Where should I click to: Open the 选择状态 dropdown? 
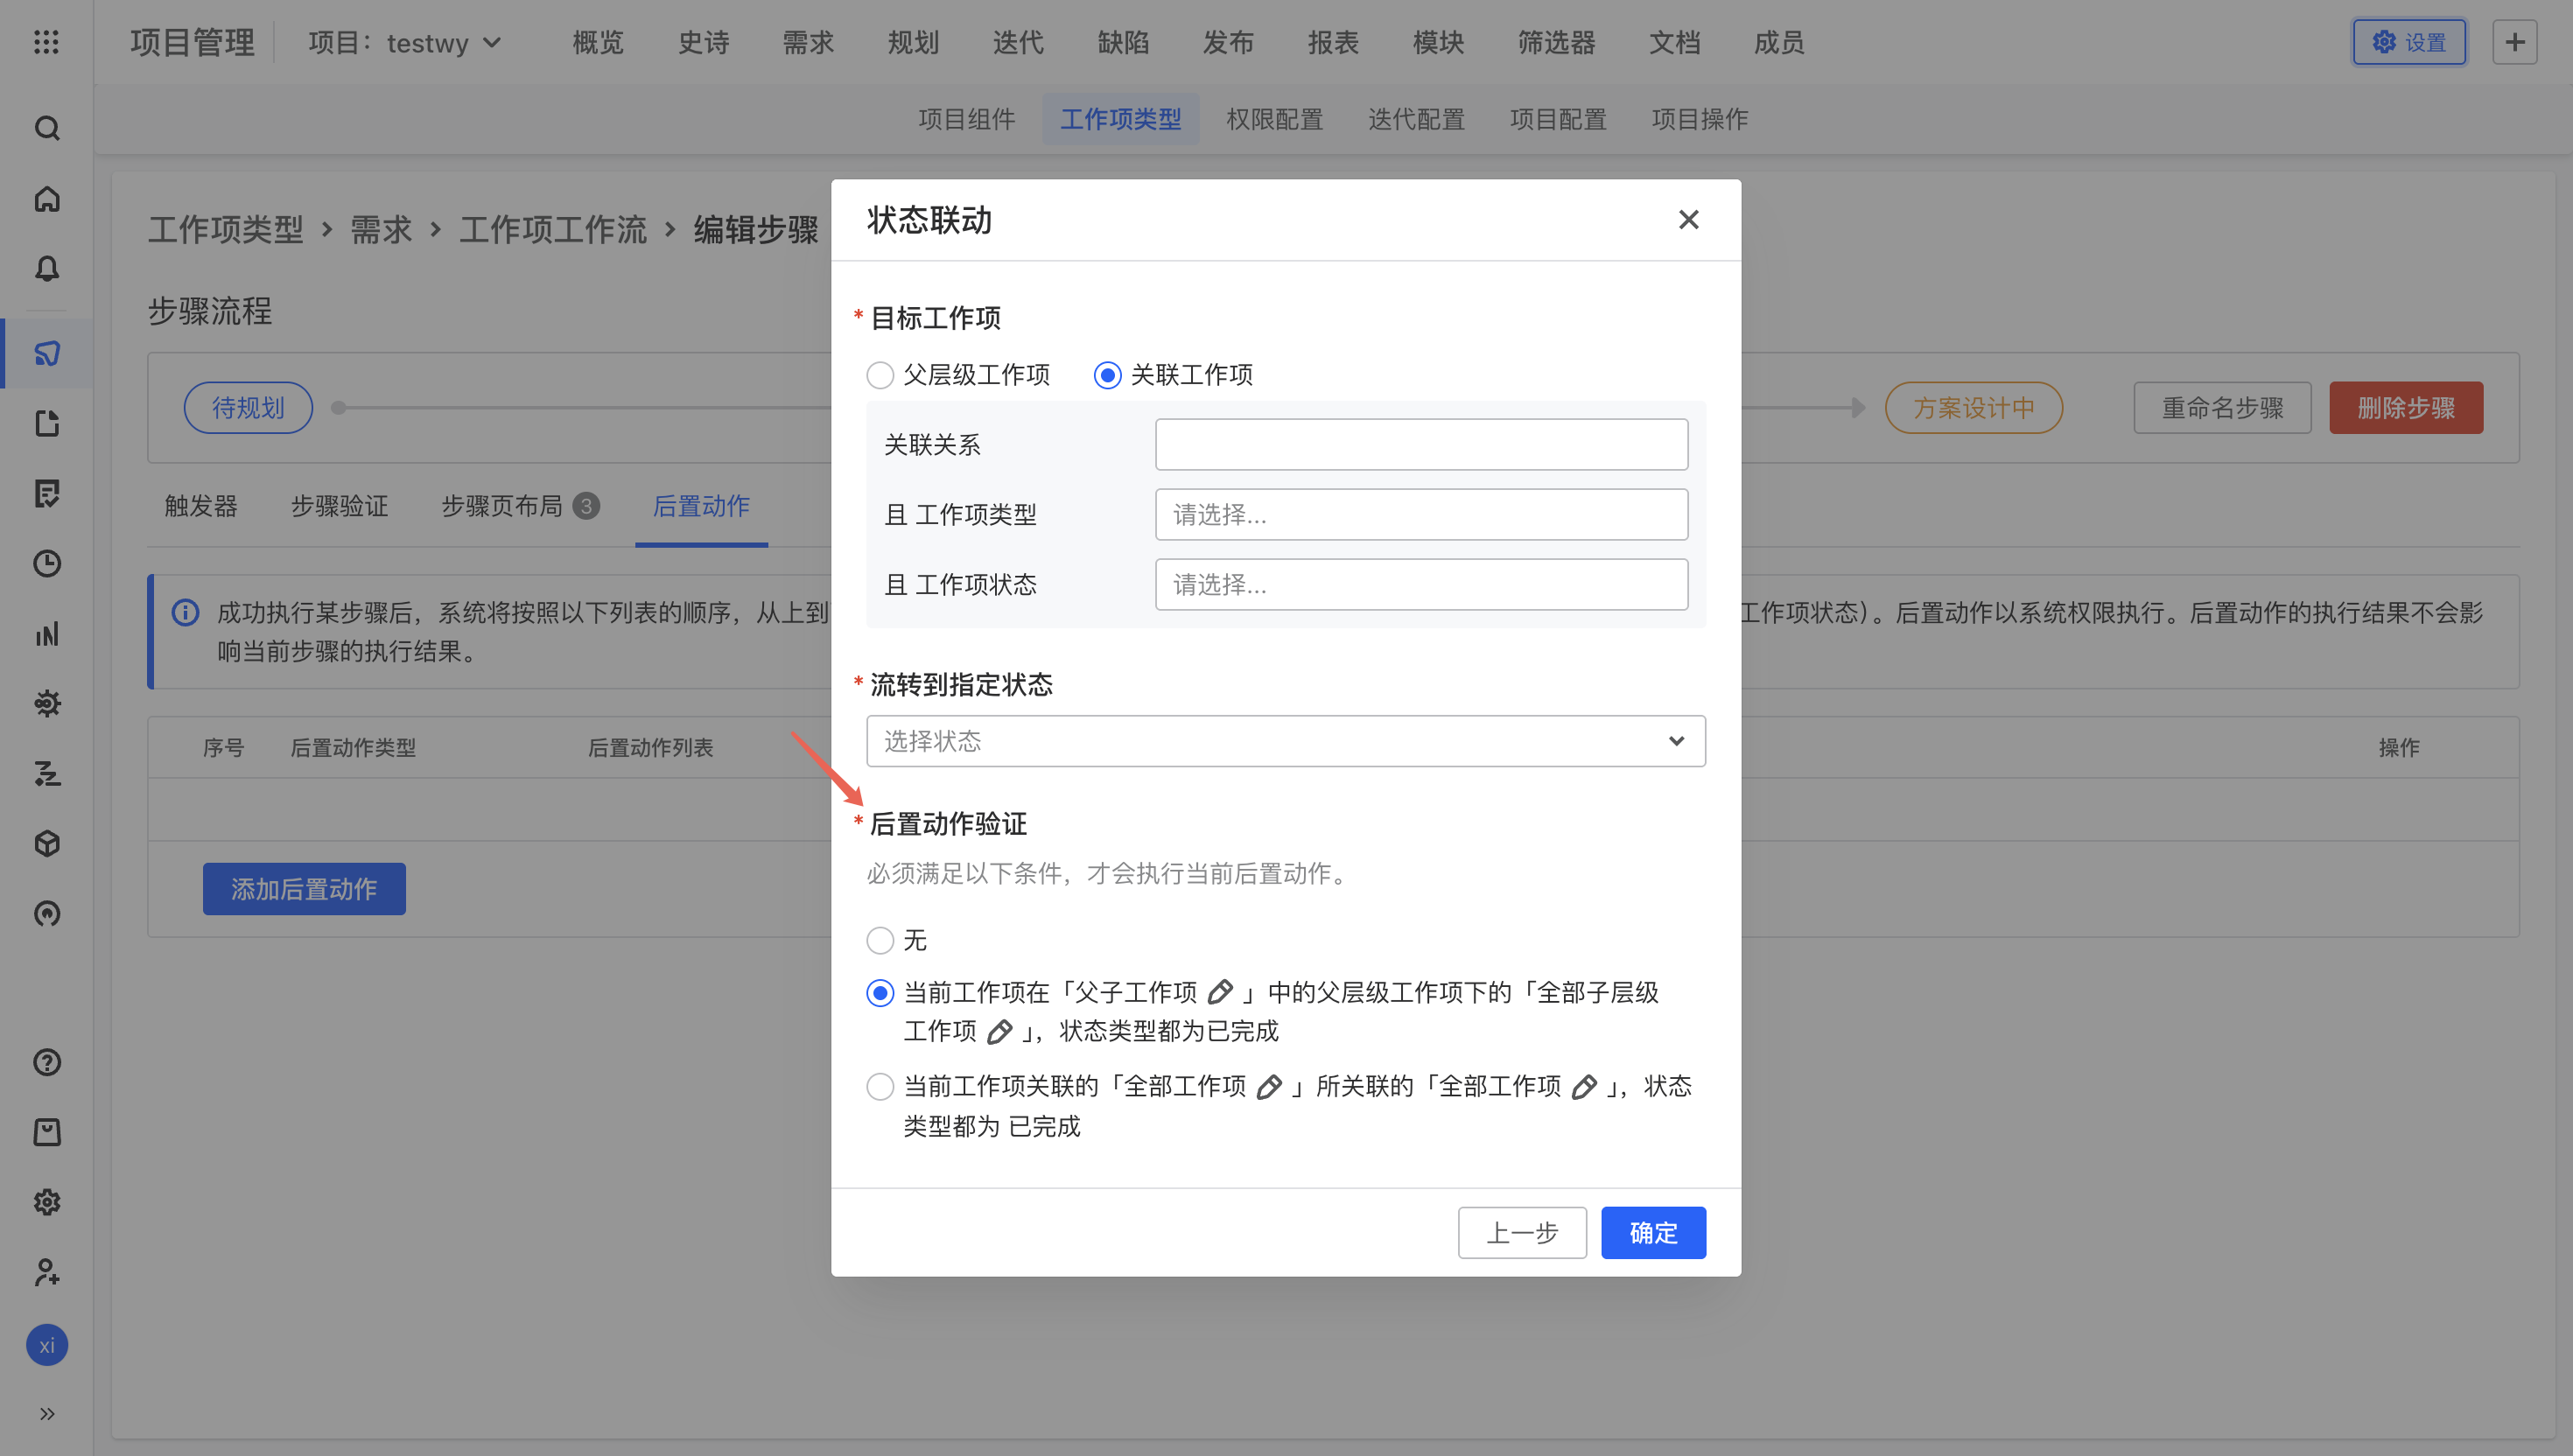point(1286,741)
